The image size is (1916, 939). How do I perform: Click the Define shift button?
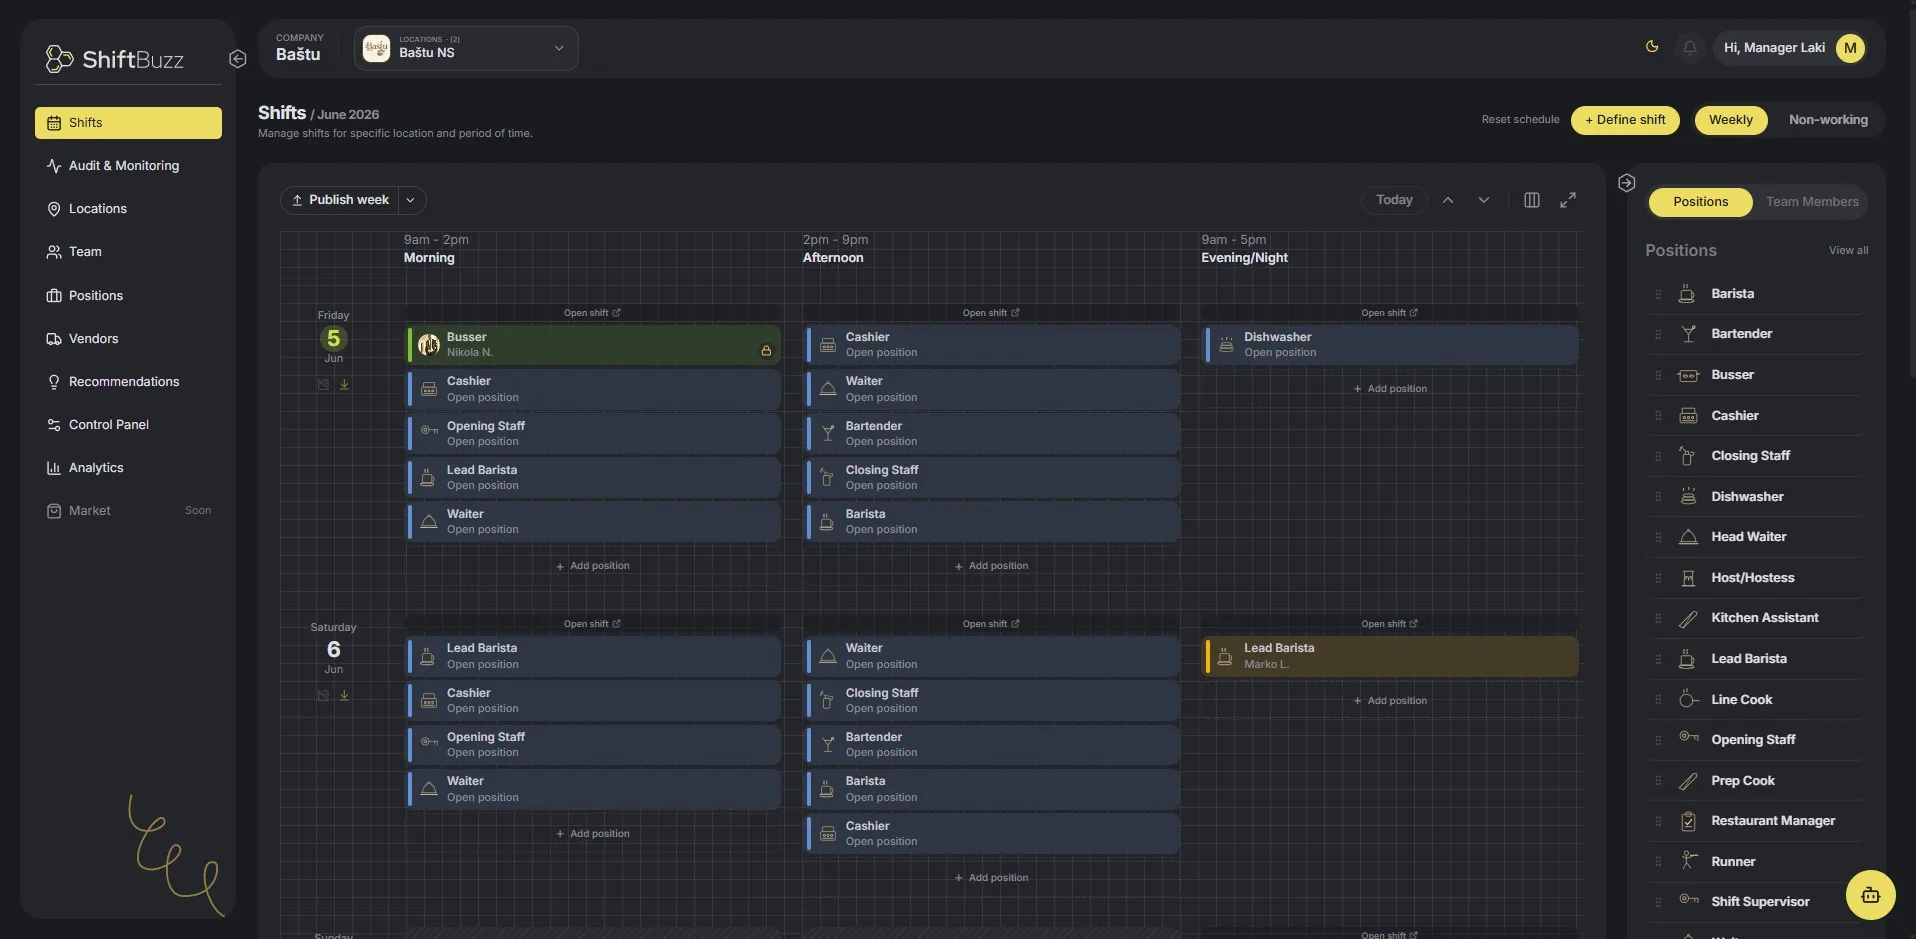pos(1625,120)
